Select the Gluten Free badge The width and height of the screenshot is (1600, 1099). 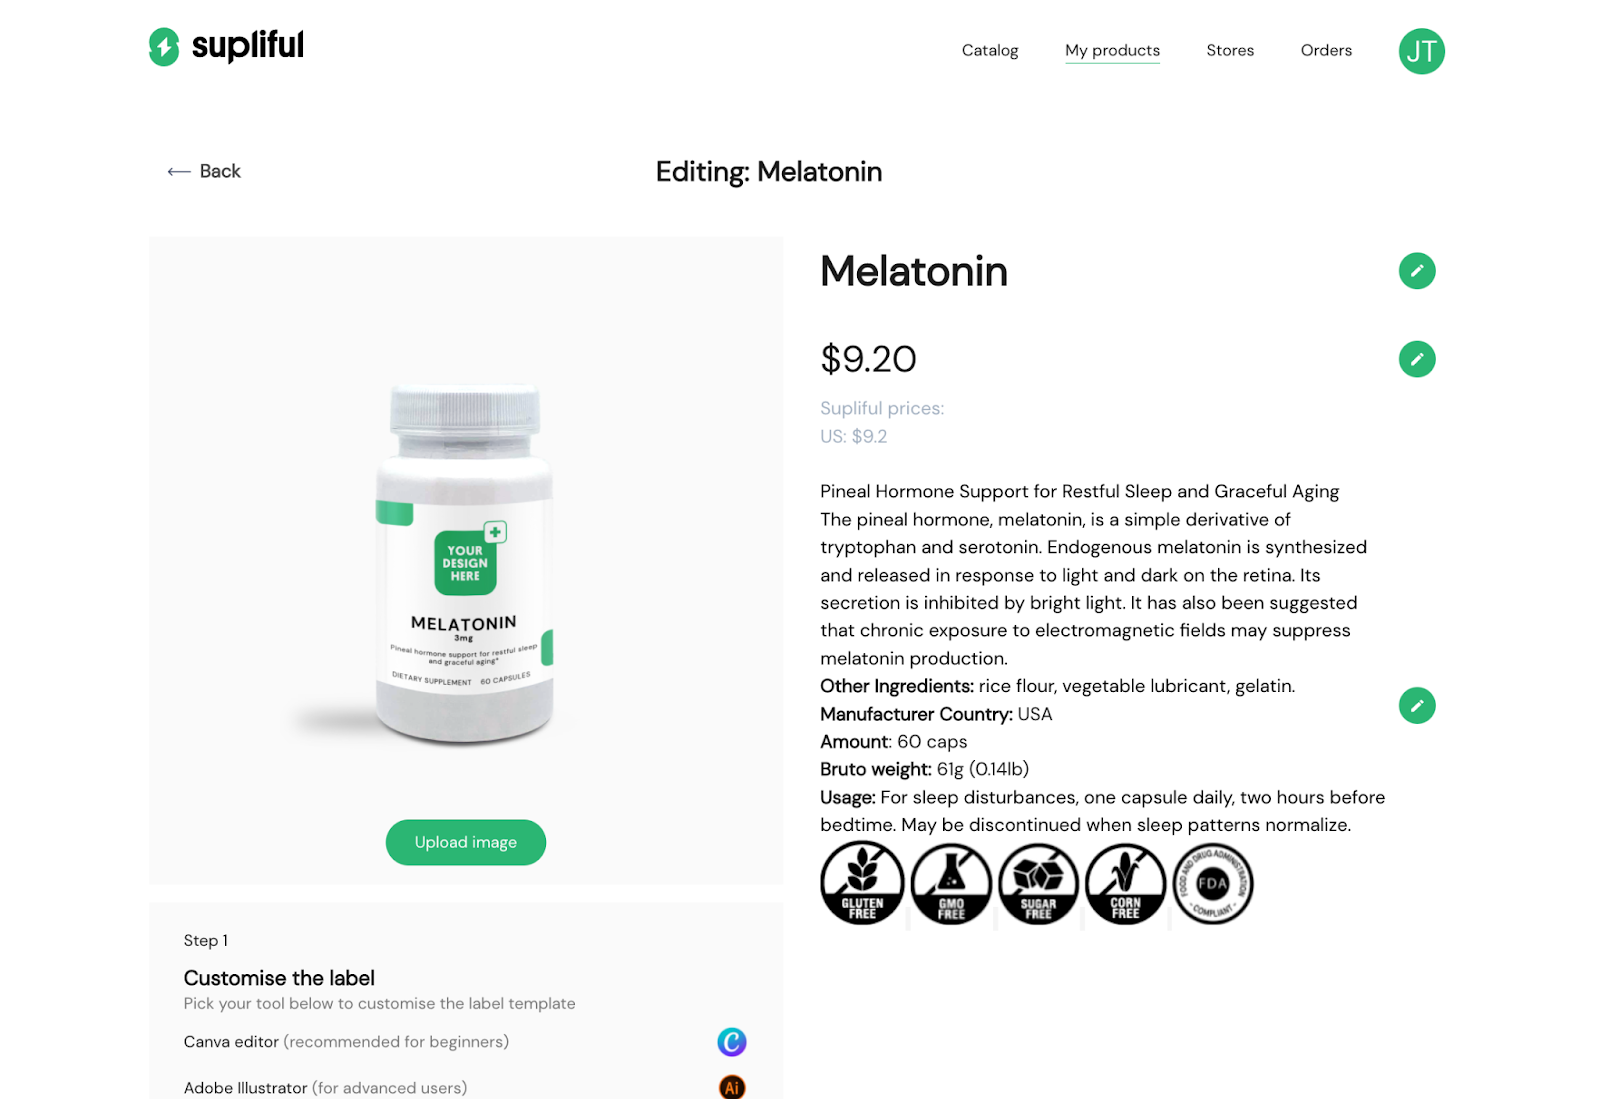[861, 883]
